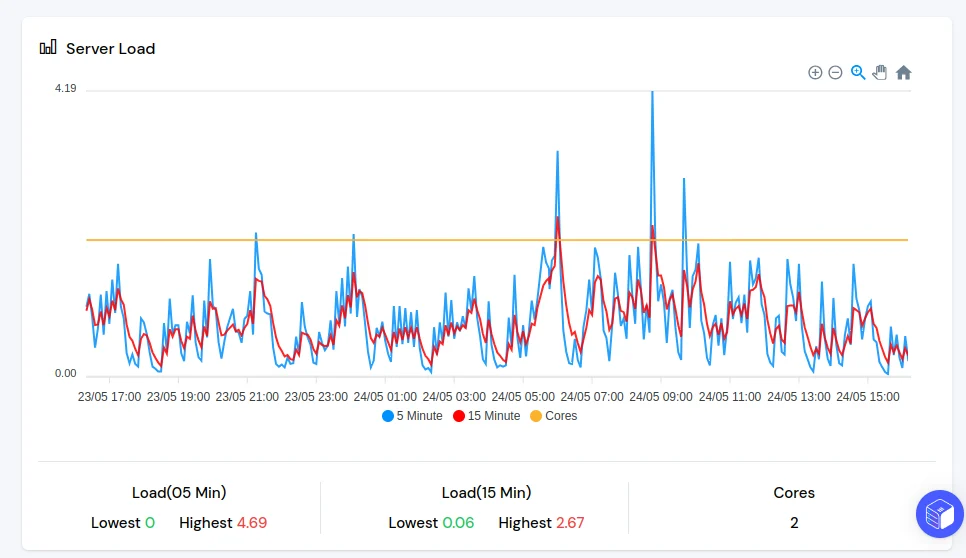Click the 23/05 23:00 axis label
The image size is (966, 558).
click(x=316, y=397)
